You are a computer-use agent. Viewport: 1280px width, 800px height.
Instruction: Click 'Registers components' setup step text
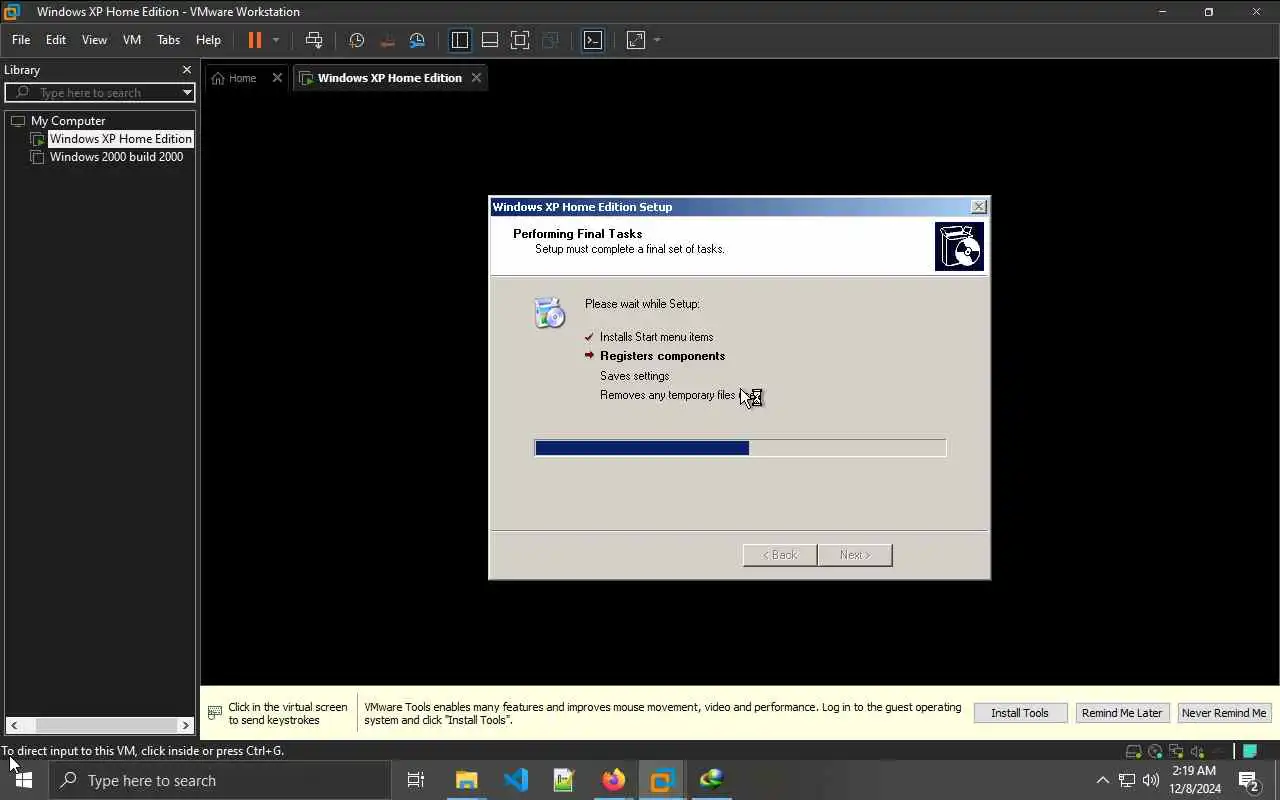pyautogui.click(x=662, y=356)
